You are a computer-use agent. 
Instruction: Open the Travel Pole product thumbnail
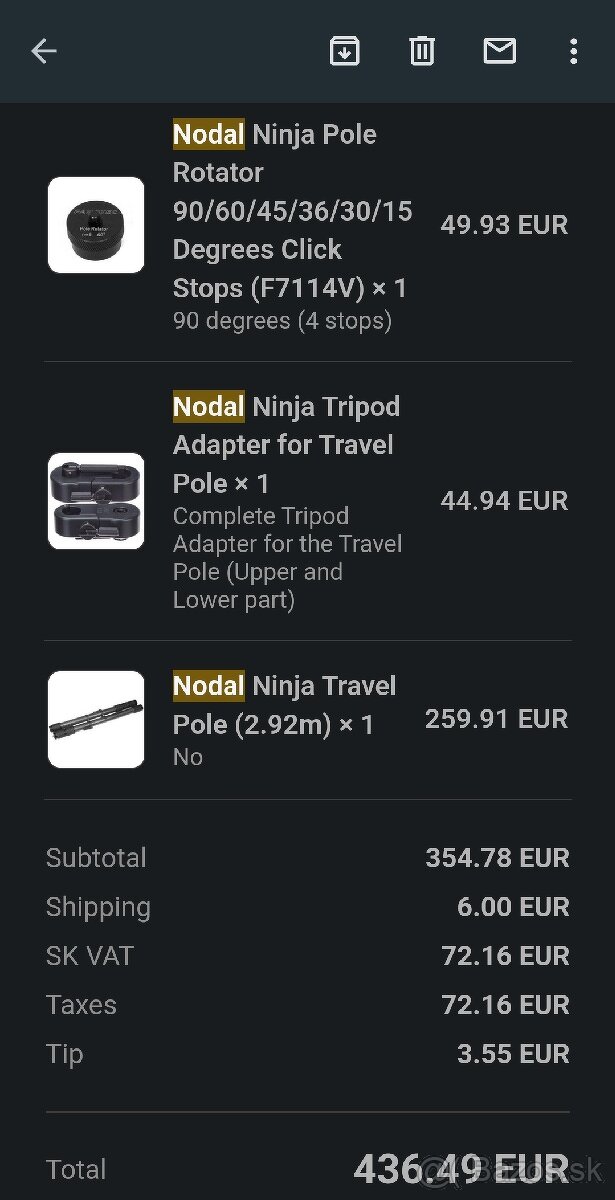pyautogui.click(x=96, y=719)
